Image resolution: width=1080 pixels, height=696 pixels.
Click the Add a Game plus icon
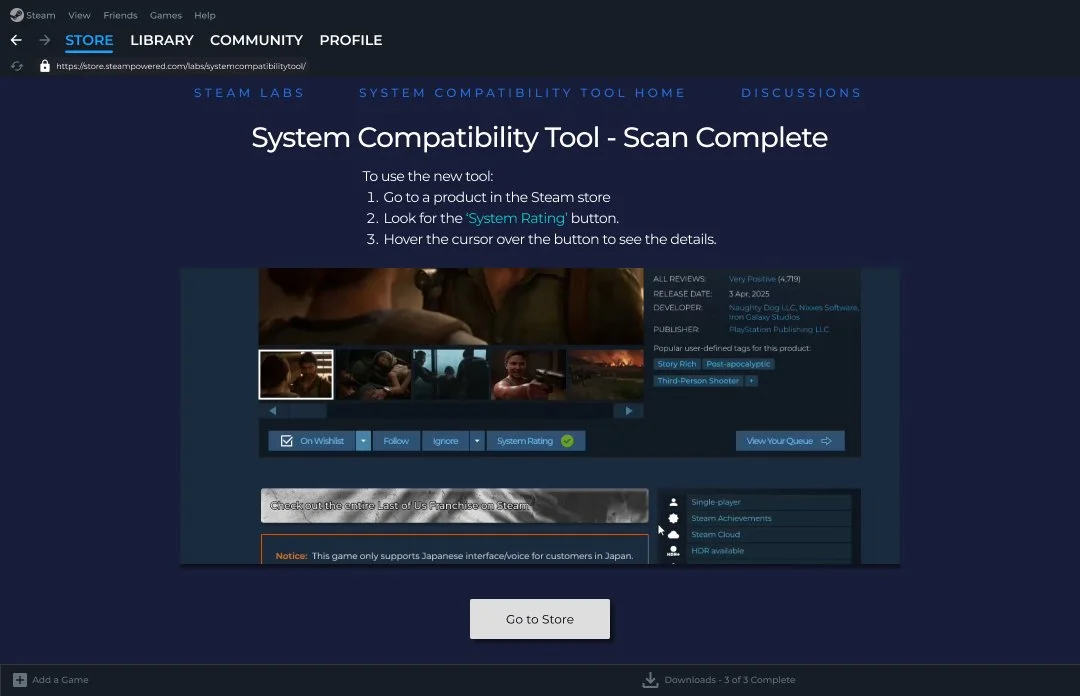[20, 680]
